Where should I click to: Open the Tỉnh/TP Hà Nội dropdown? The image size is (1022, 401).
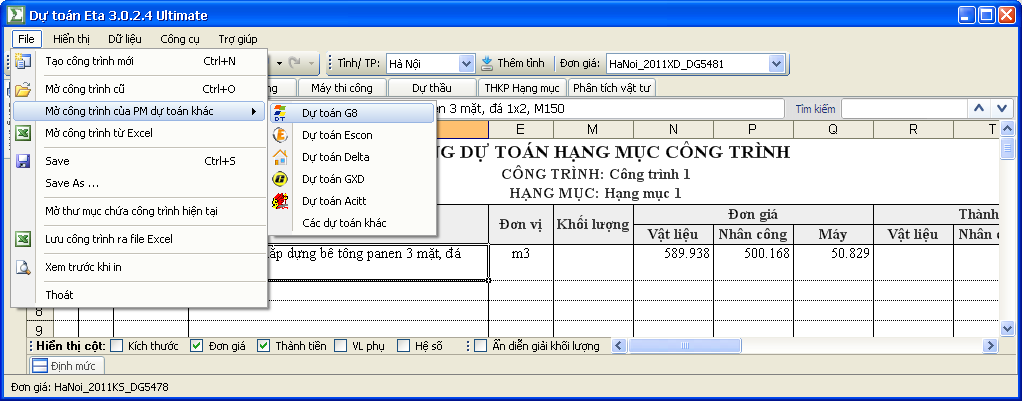(465, 63)
